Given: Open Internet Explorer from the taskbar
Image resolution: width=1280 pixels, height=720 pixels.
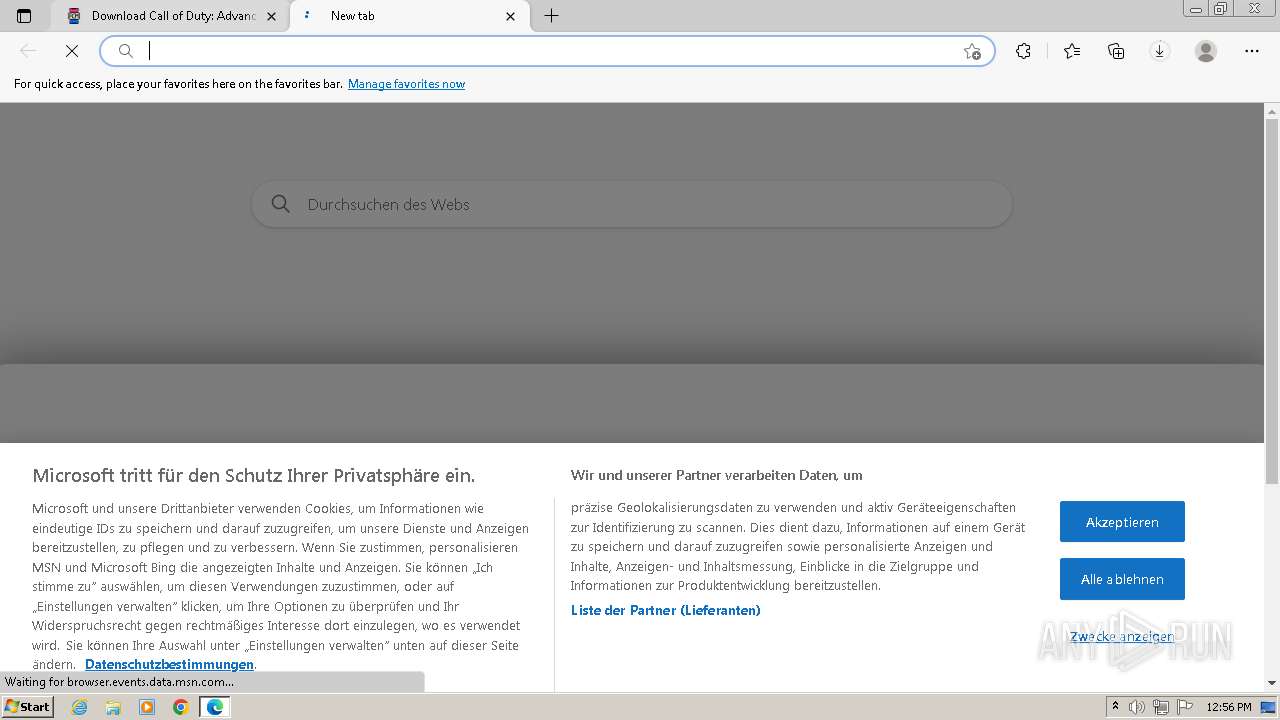Looking at the screenshot, I should 79,707.
